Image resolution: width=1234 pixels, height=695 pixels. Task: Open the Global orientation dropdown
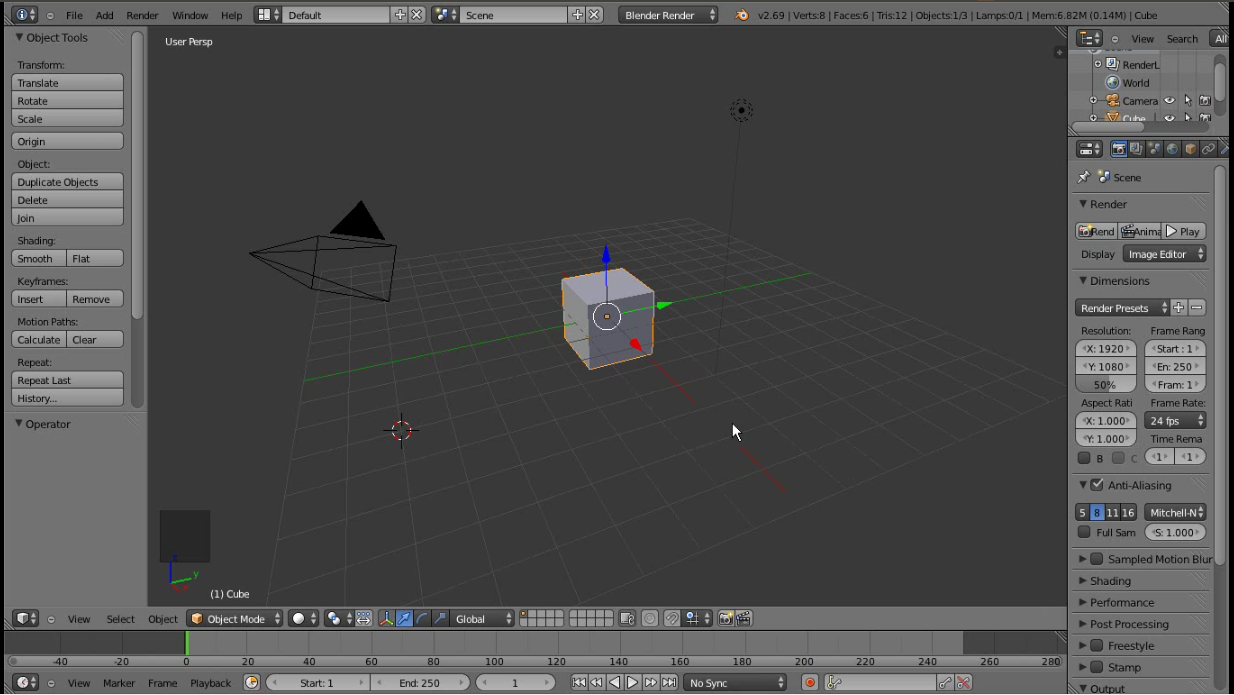pos(483,619)
